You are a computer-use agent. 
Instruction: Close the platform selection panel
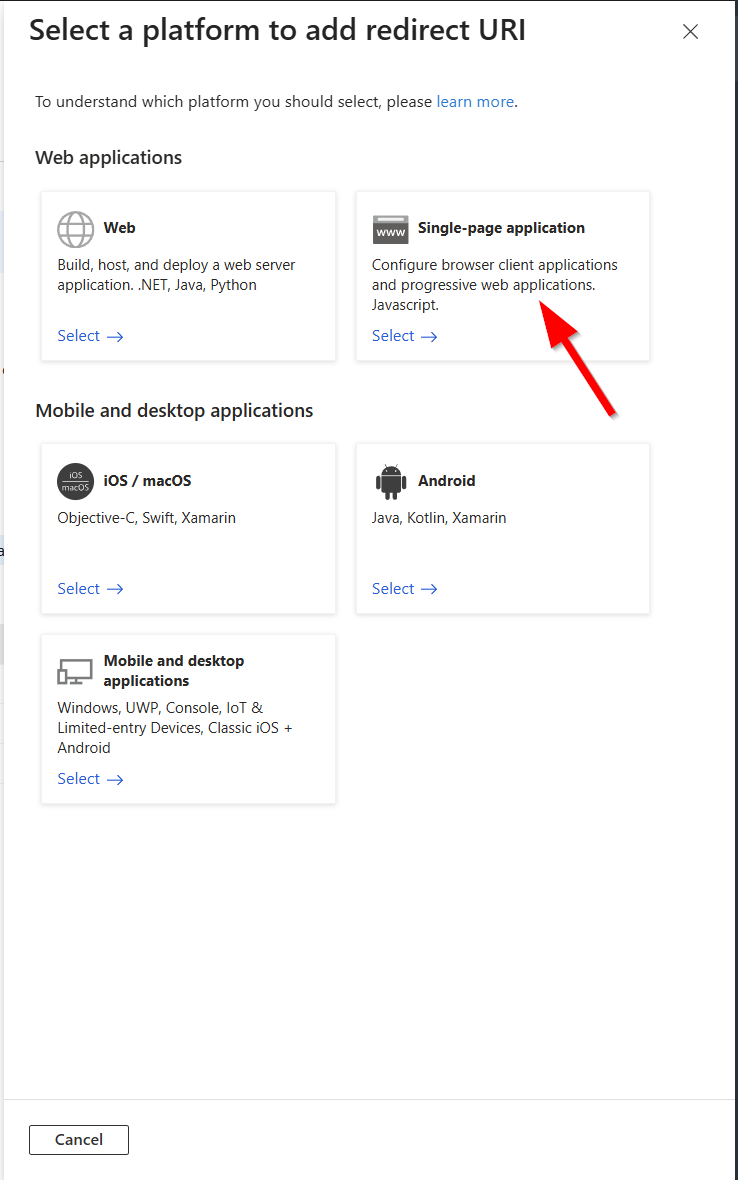tap(690, 32)
